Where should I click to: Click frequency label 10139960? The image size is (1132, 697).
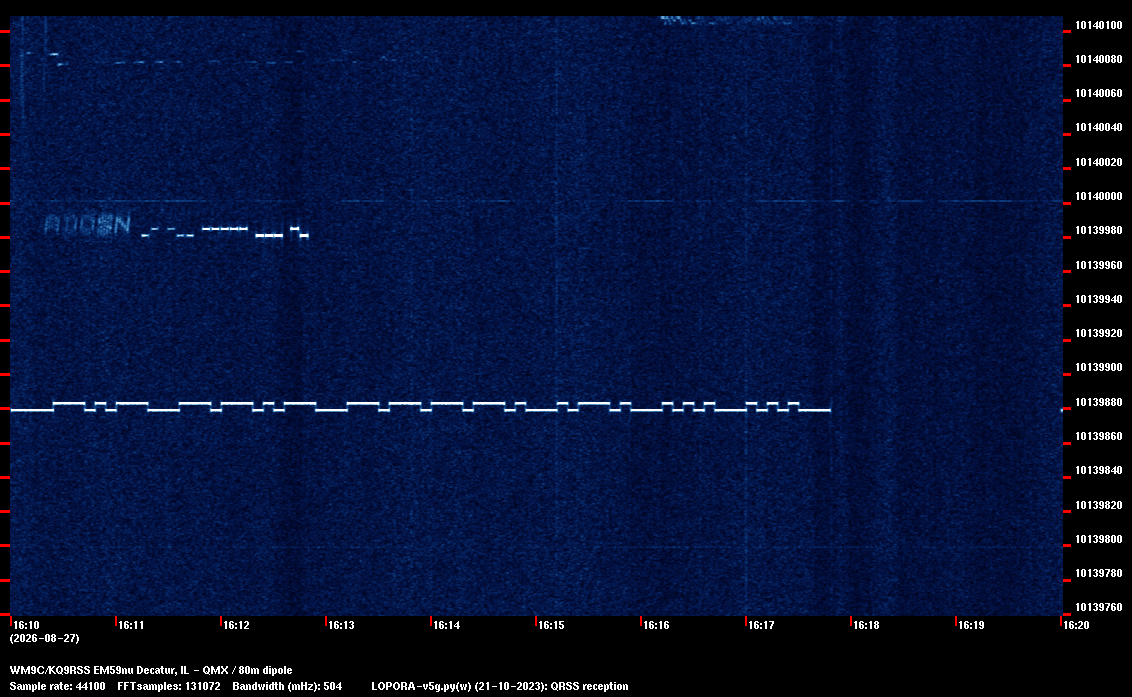pos(1099,265)
